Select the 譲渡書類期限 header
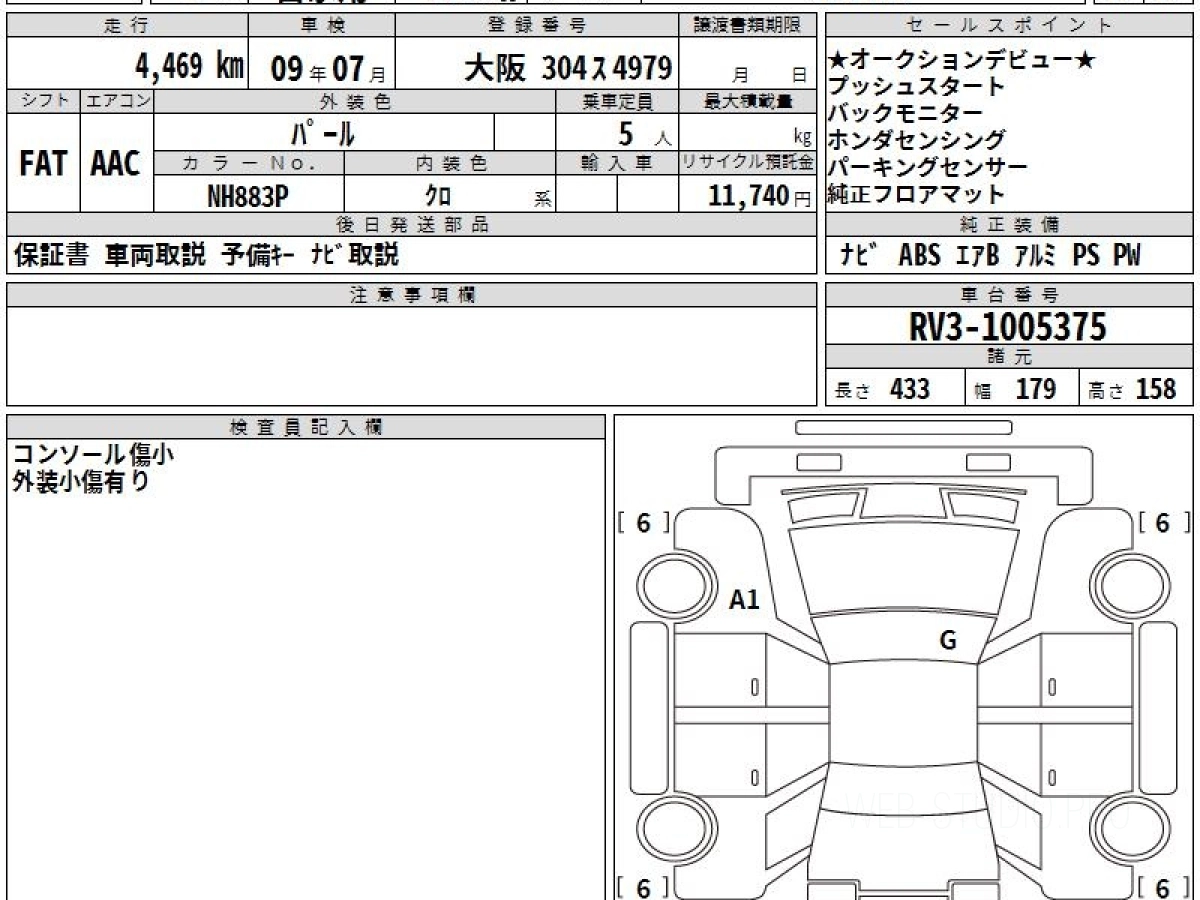The image size is (1200, 900). point(748,26)
